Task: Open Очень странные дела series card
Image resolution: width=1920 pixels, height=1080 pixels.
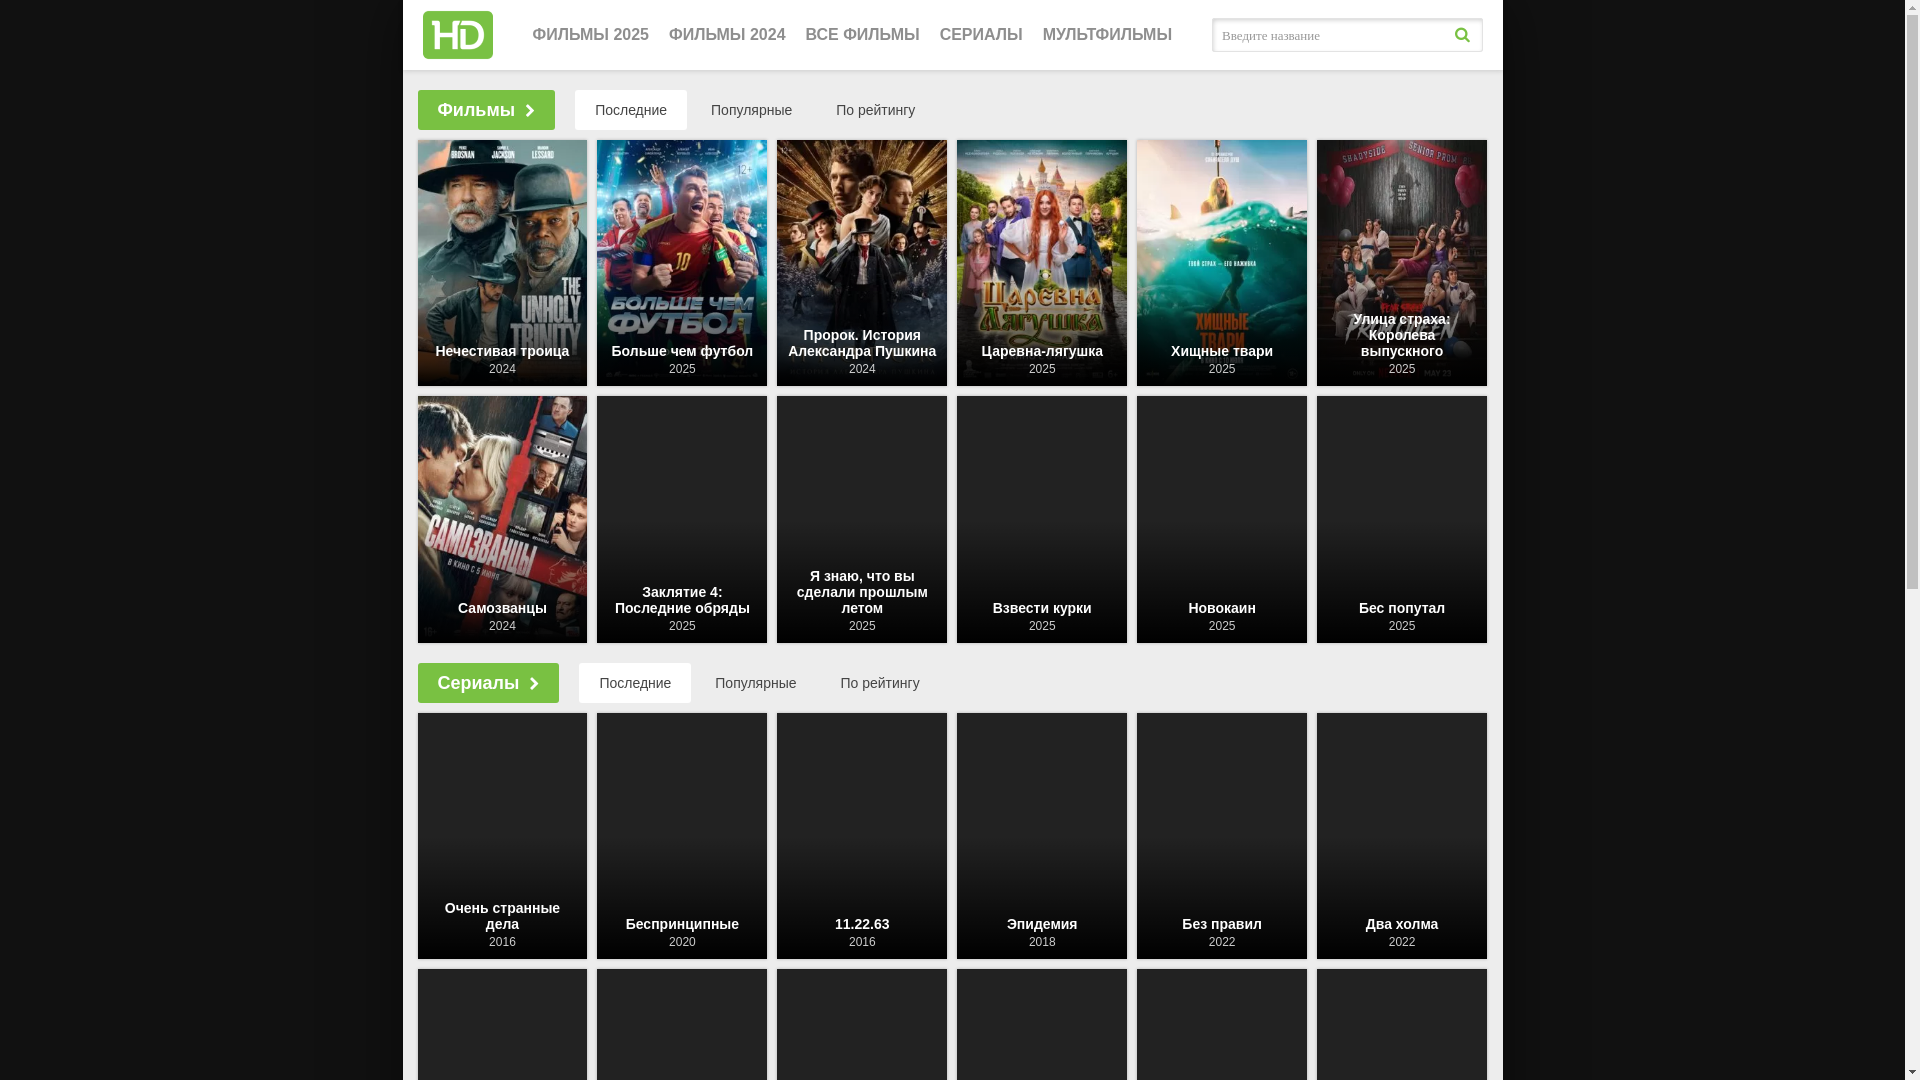Action: (x=502, y=836)
